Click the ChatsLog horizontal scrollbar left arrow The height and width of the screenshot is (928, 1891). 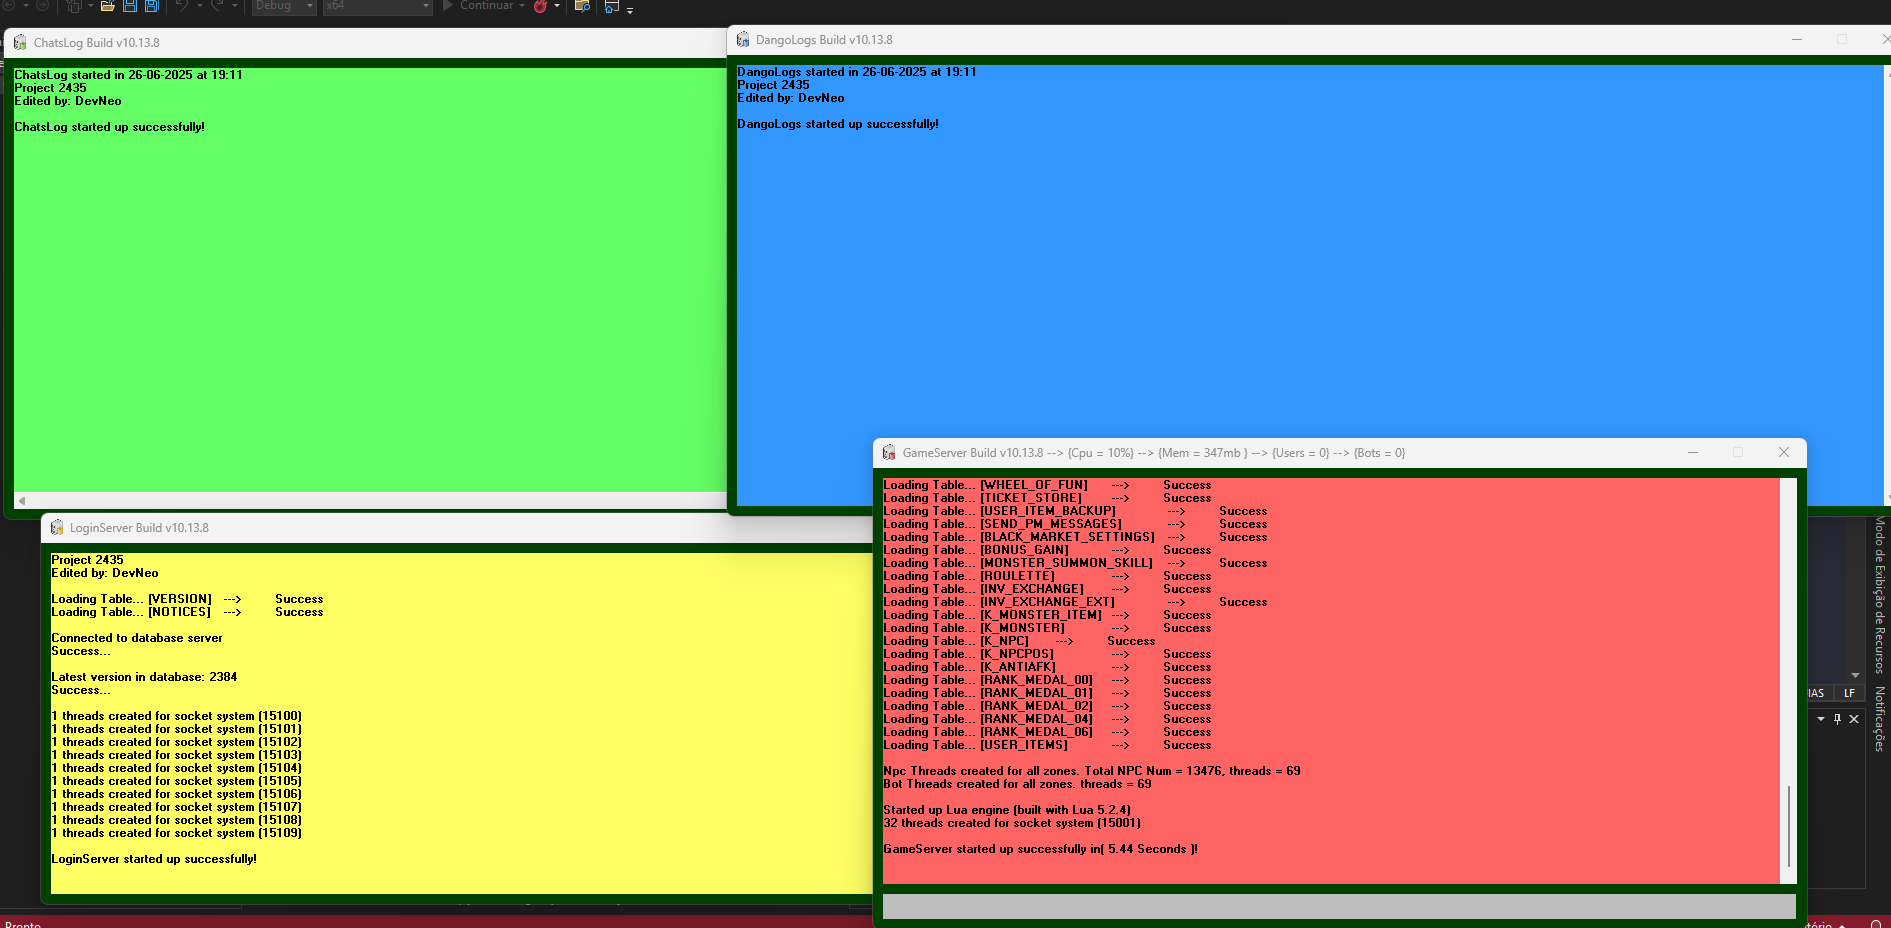tap(22, 500)
